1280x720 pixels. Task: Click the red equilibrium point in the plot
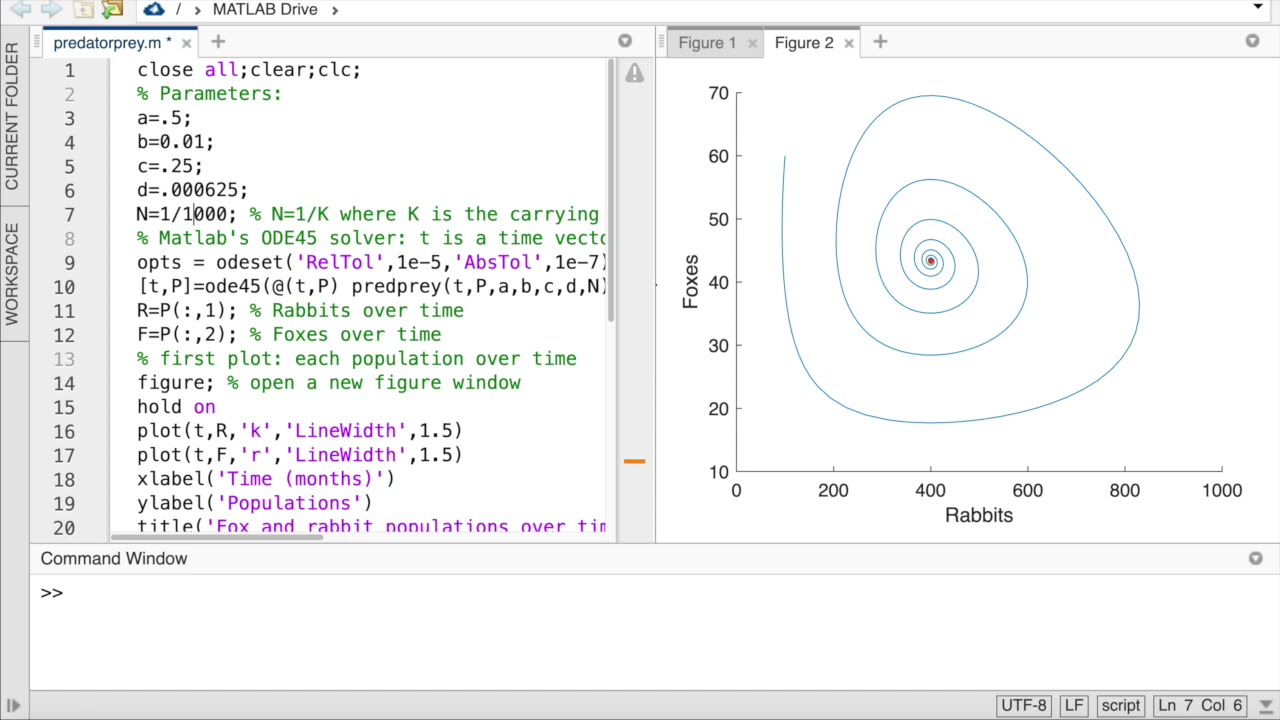(x=931, y=261)
